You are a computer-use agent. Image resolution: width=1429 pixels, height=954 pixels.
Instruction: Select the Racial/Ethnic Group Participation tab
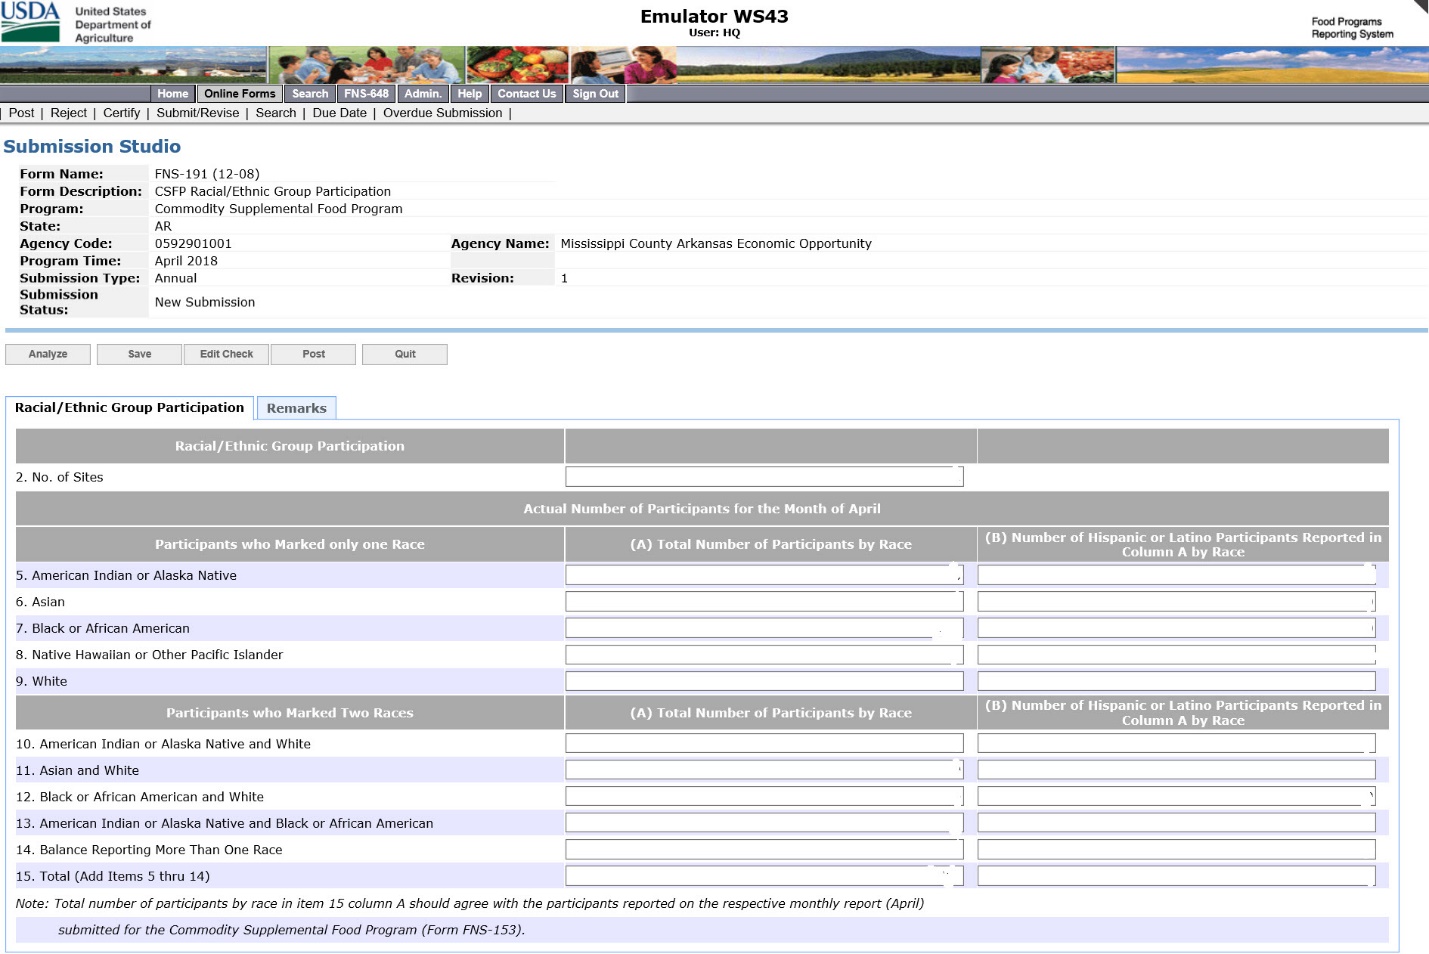(x=129, y=407)
